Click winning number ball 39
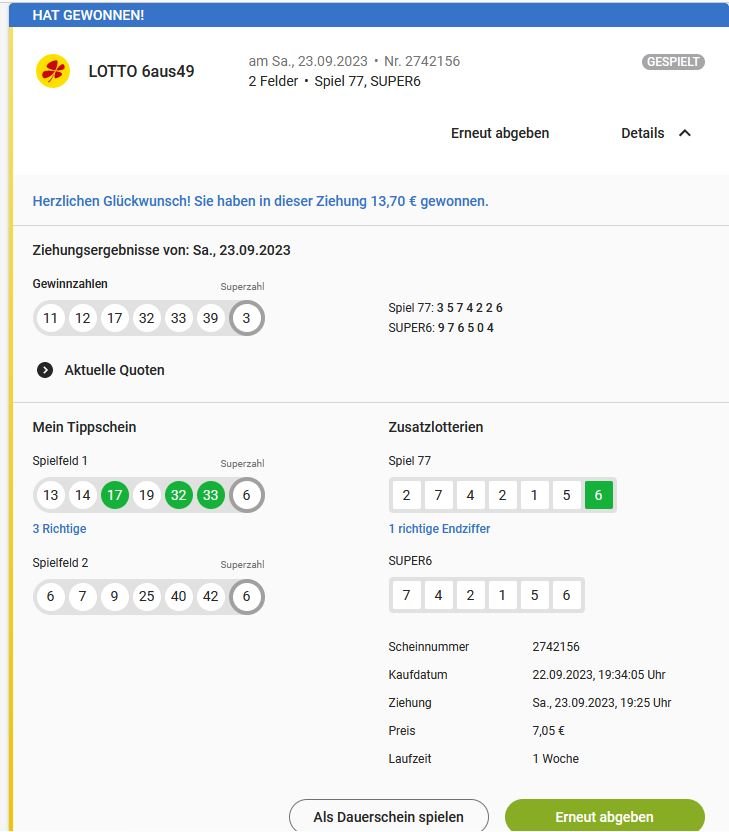The height and width of the screenshot is (832, 729). [x=211, y=318]
